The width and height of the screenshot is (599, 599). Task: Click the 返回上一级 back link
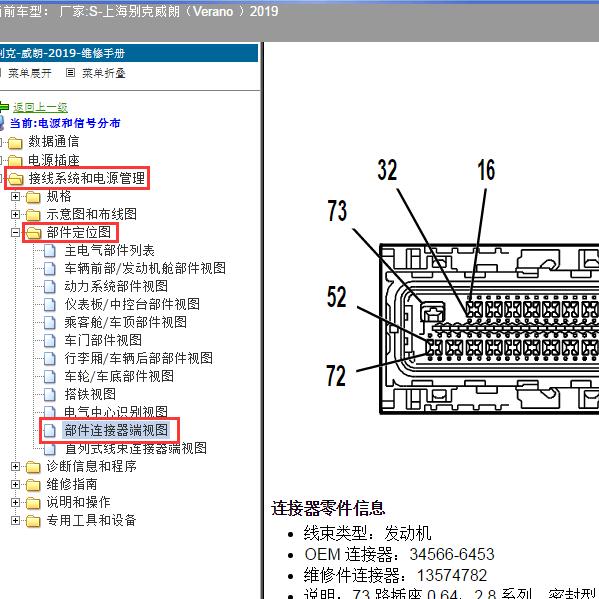tap(40, 107)
